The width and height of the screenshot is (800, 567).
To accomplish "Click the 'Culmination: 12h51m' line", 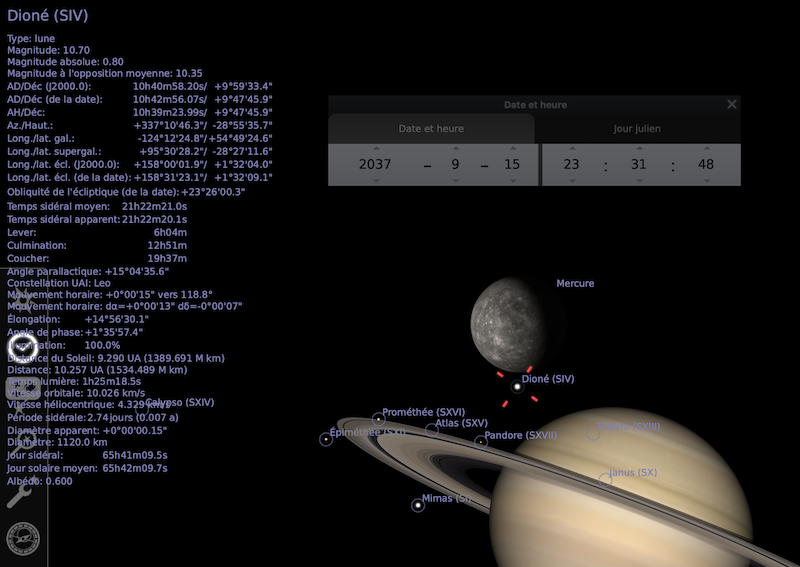I will click(x=97, y=245).
